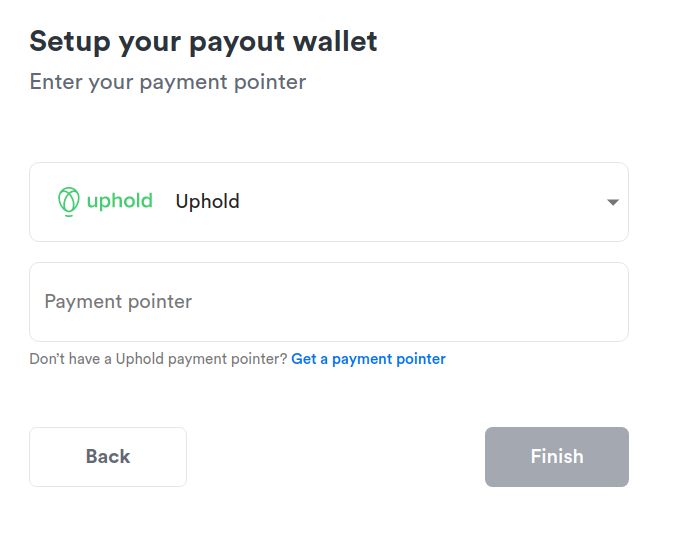Image resolution: width=682 pixels, height=538 pixels.
Task: Click the blank middle area of the wallet selector
Action: [420, 202]
